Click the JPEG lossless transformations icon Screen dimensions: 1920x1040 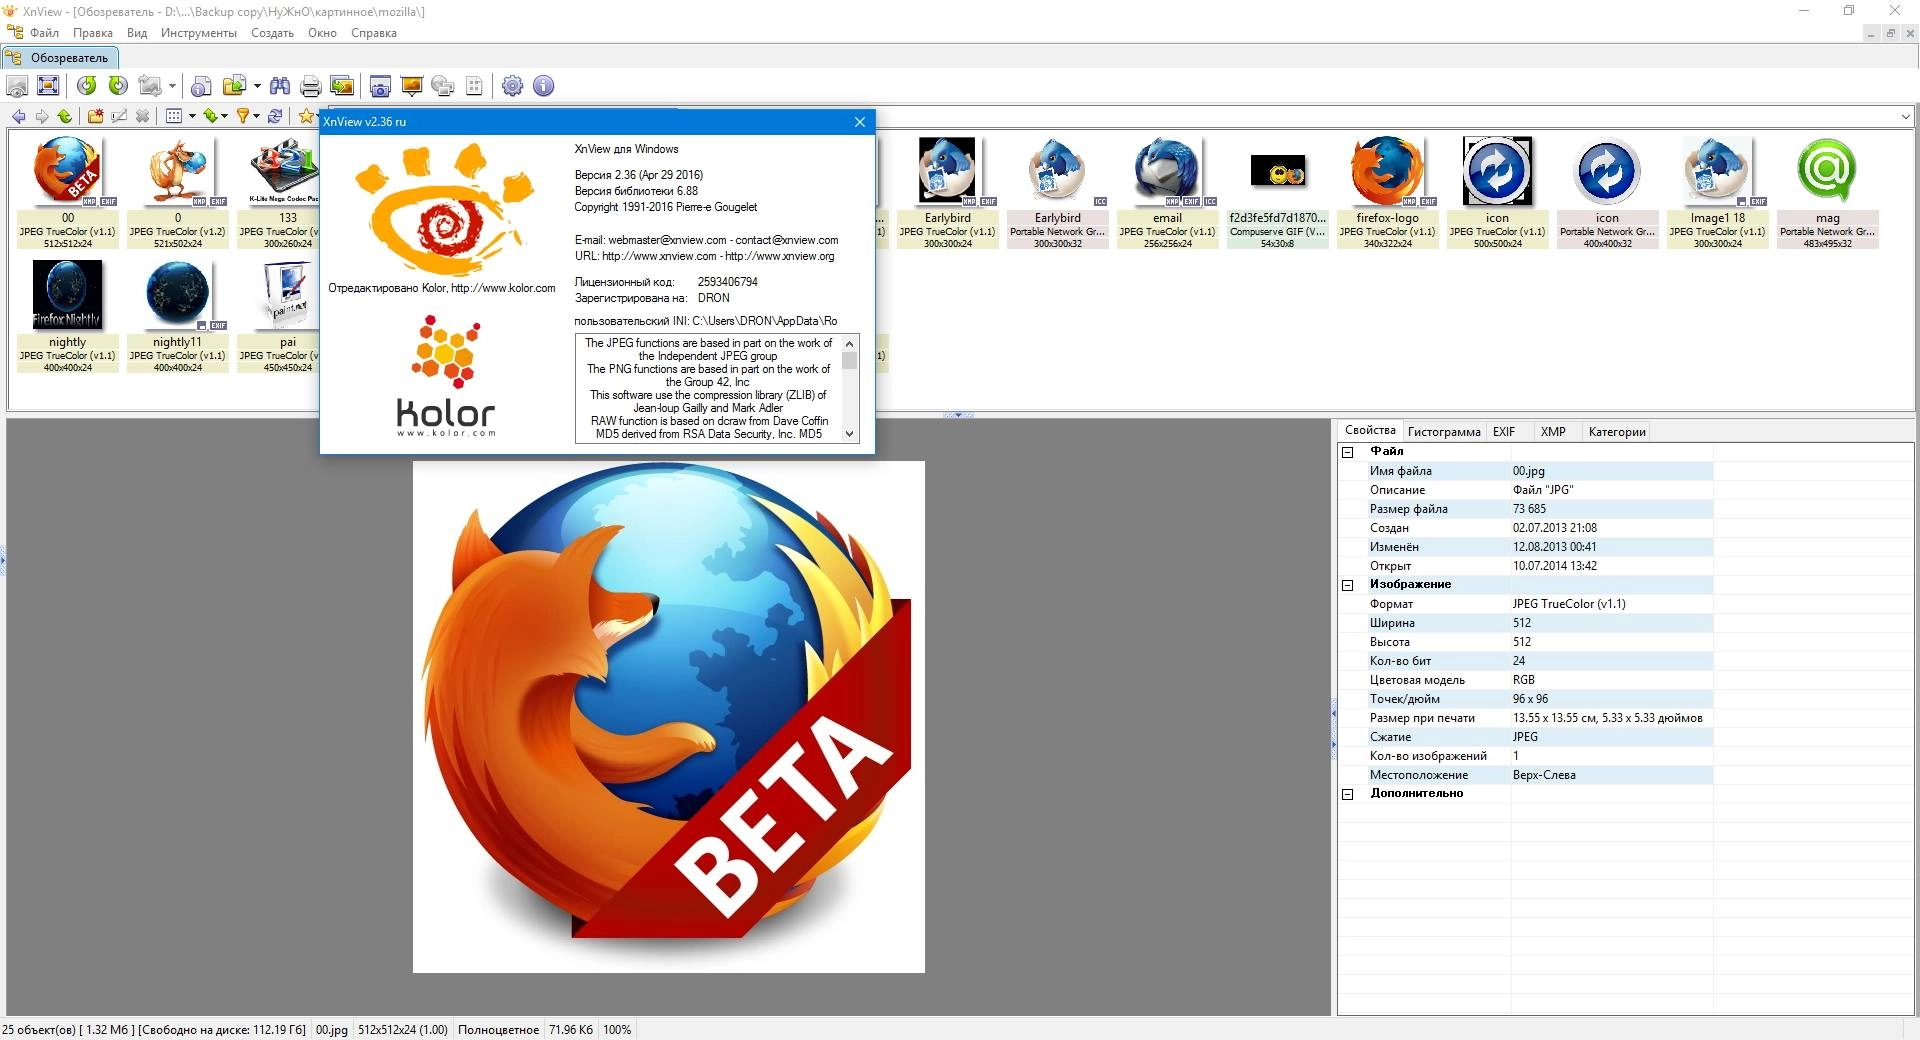(x=150, y=86)
